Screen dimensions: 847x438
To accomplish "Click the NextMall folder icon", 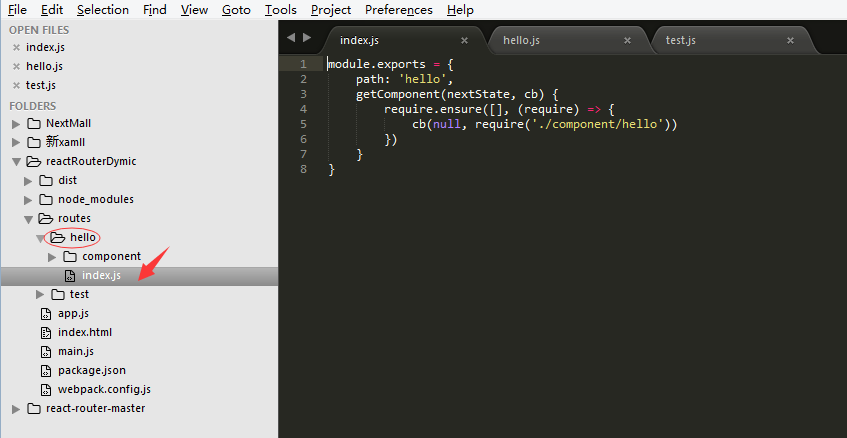I will point(33,124).
